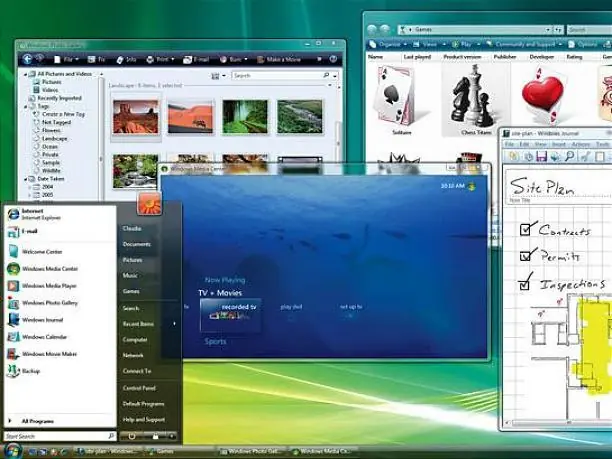Click E-mail in Photo Gallery toolbar
This screenshot has width=612, height=459.
(196, 59)
